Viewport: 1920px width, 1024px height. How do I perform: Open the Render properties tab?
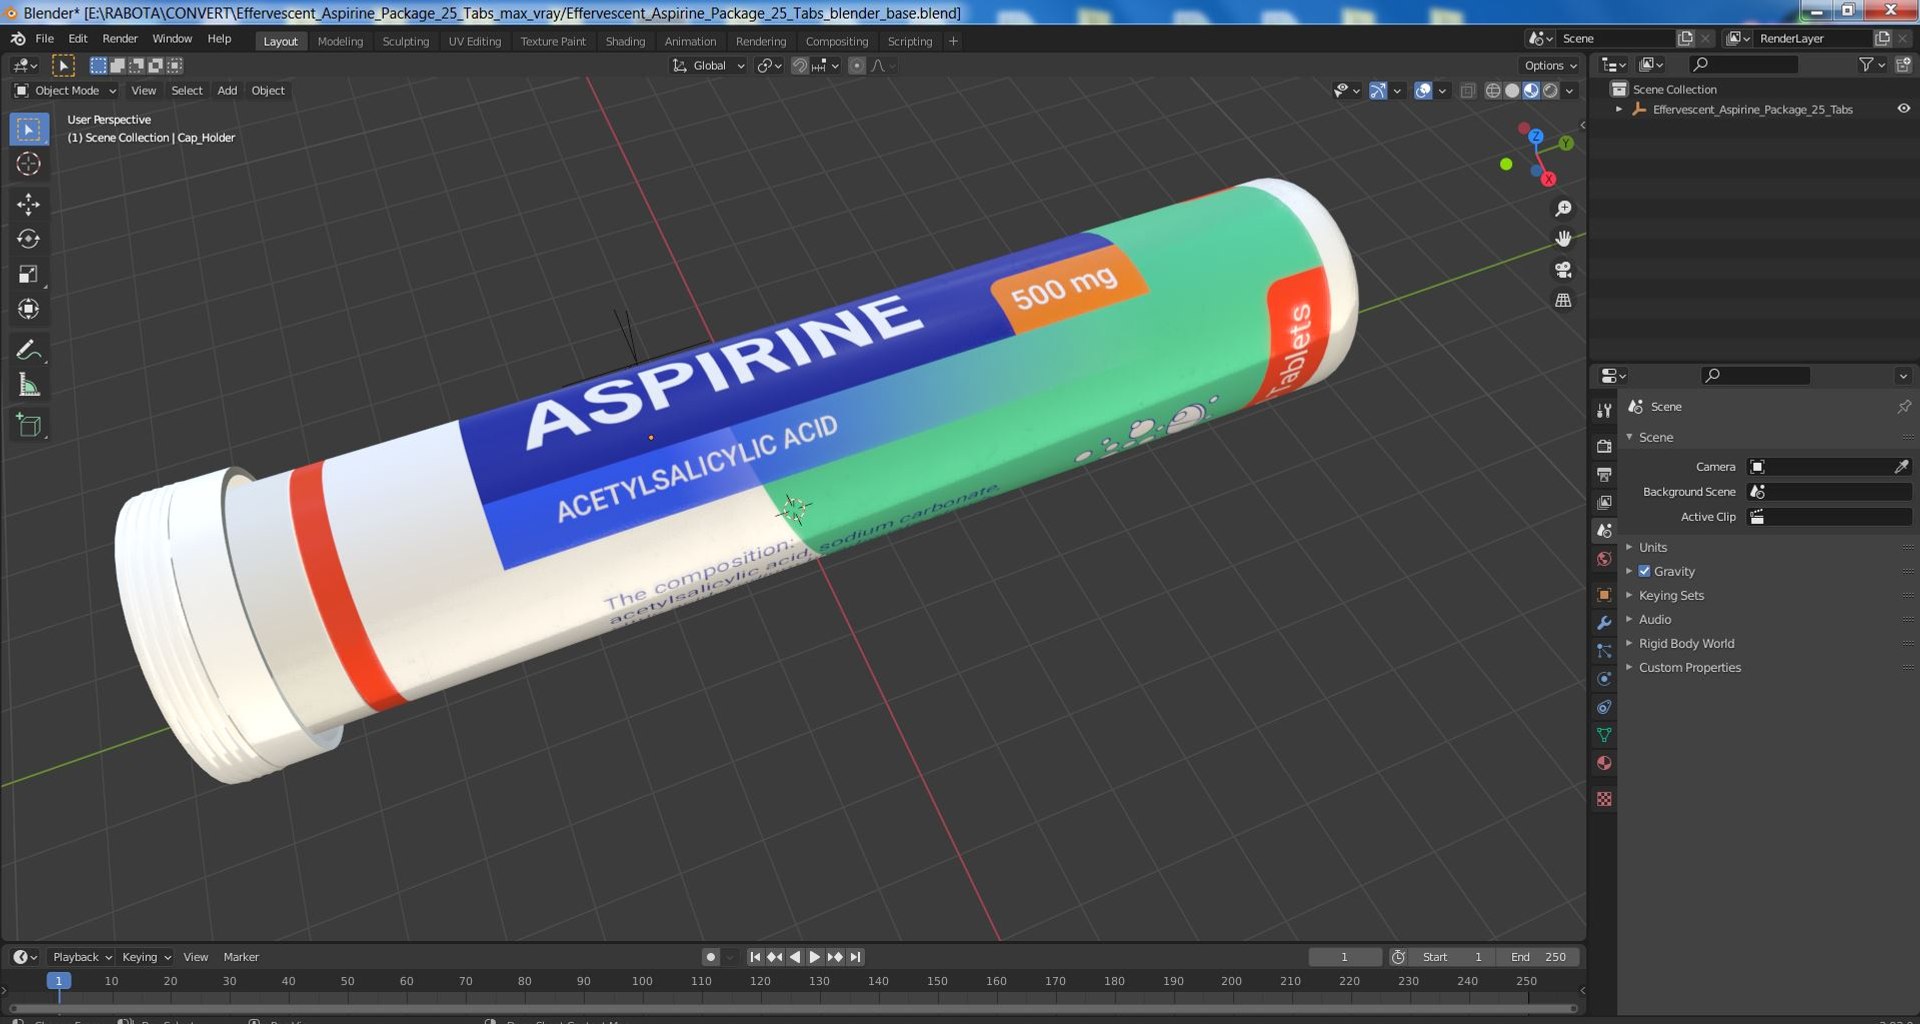click(1604, 446)
